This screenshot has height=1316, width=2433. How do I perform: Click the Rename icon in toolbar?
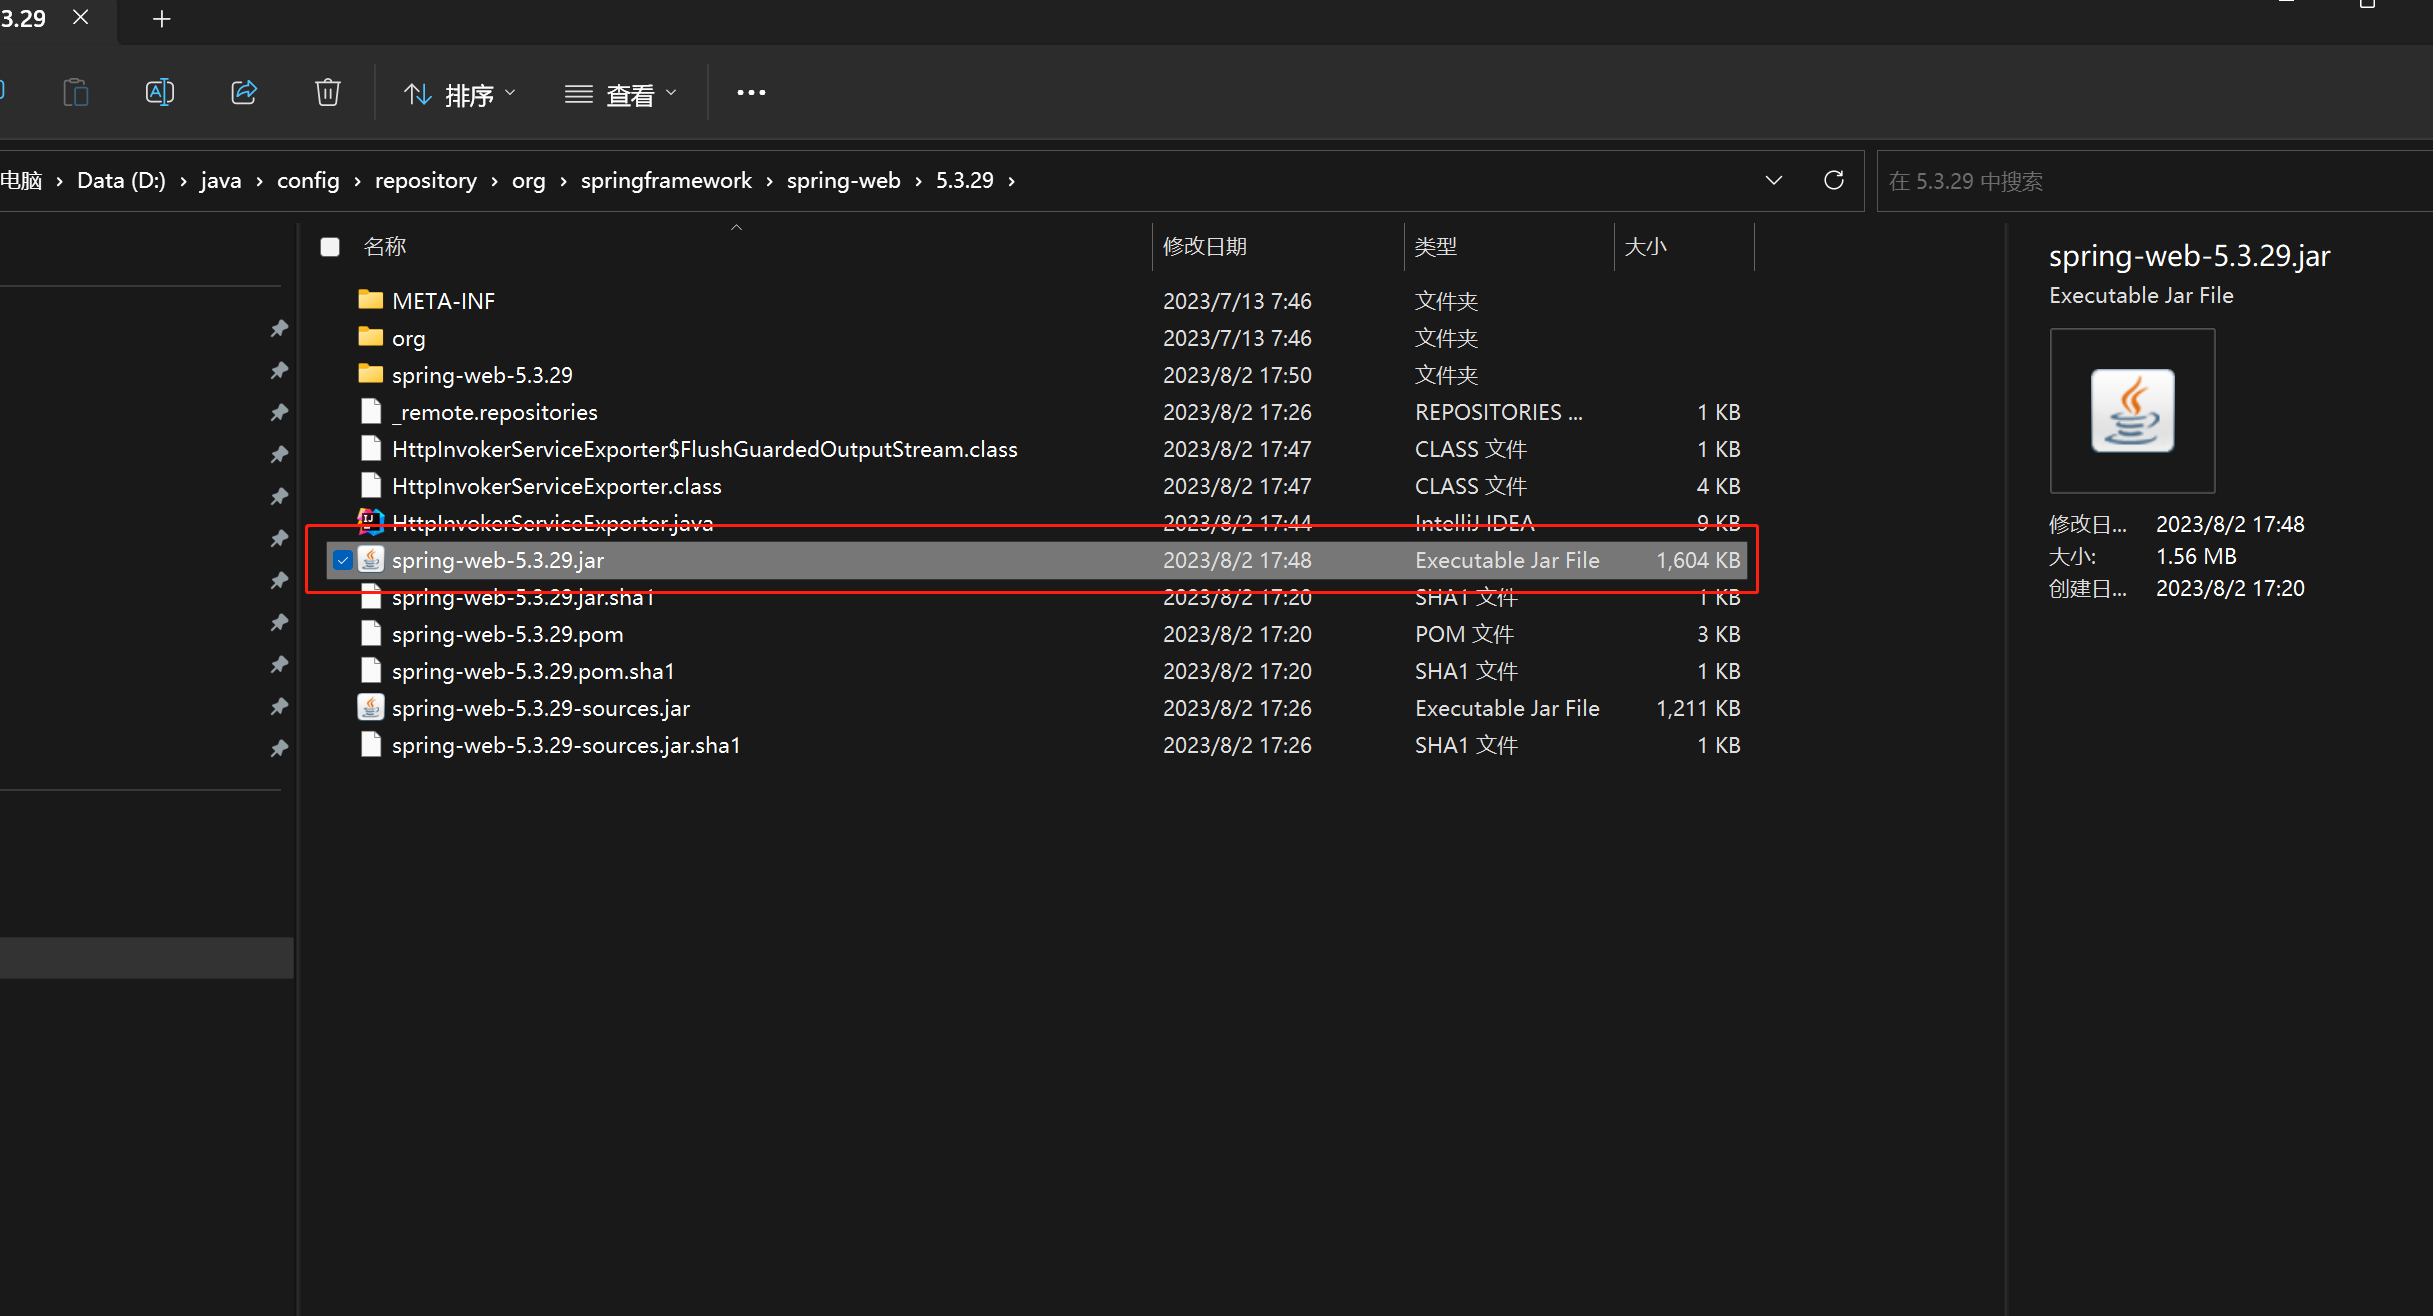(x=160, y=93)
